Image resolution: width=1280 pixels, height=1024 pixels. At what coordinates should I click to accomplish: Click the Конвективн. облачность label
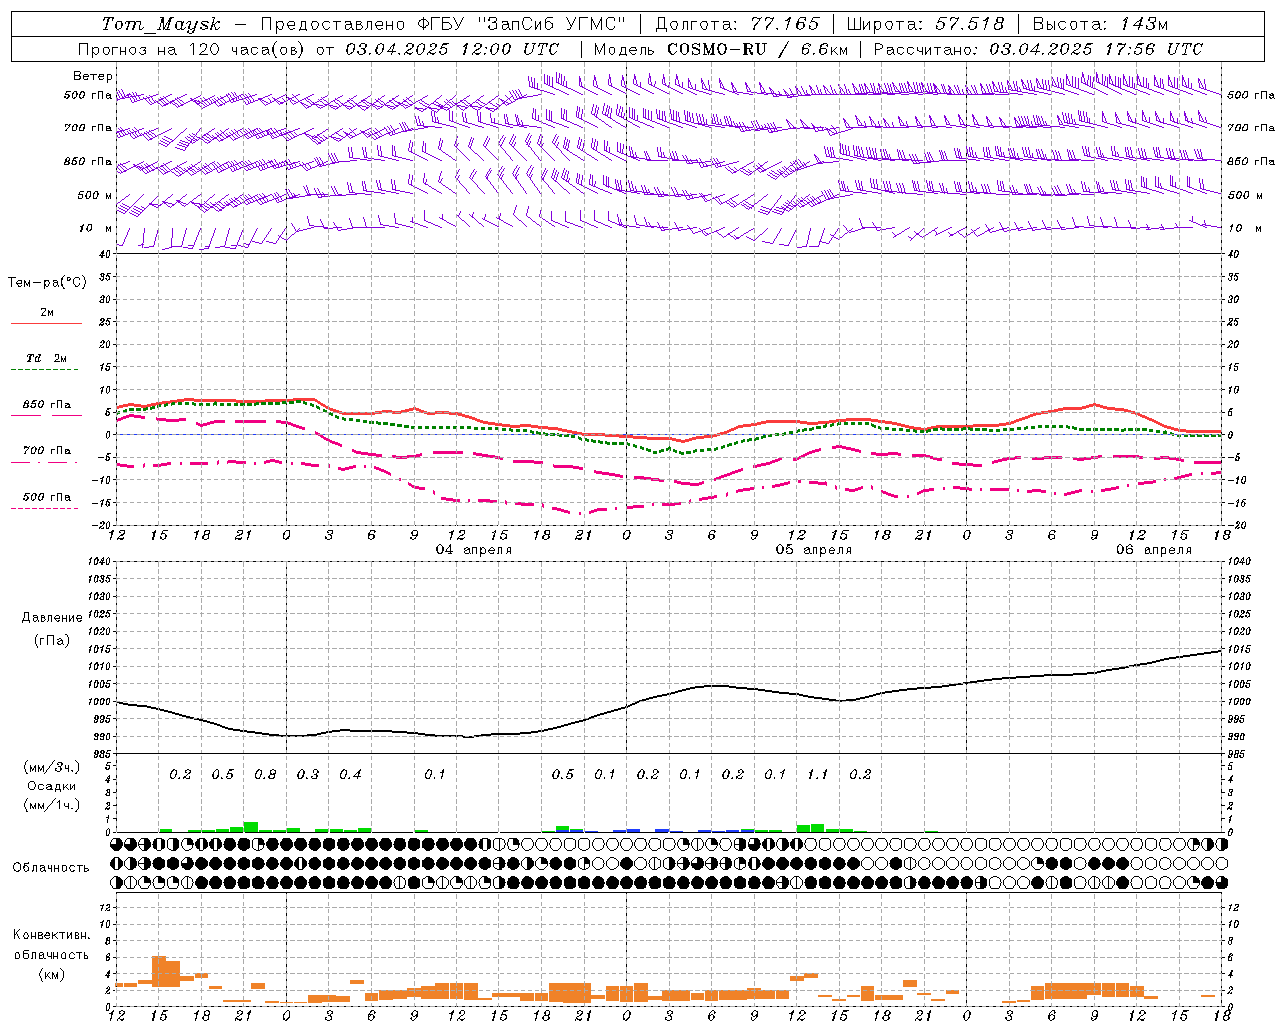51,945
